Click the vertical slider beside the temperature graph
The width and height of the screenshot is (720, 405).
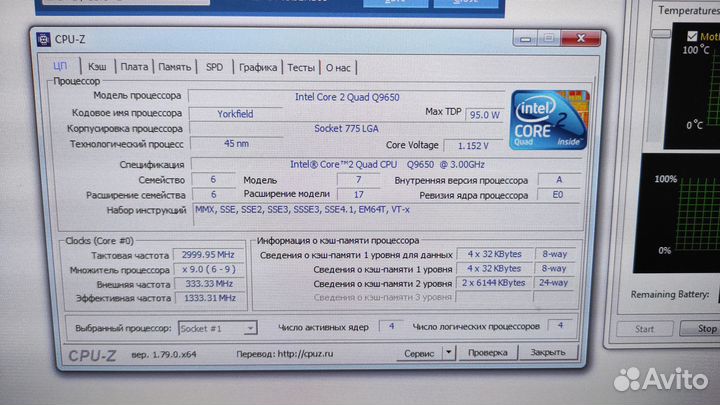pyautogui.click(x=661, y=34)
